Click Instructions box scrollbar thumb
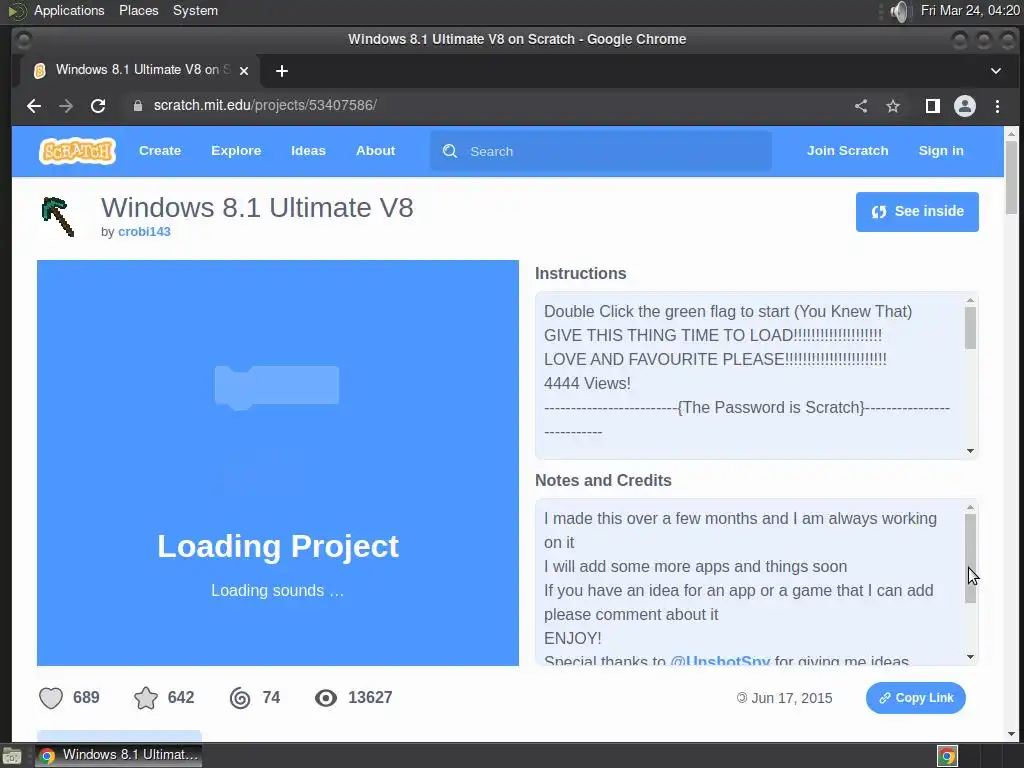The height and width of the screenshot is (768, 1024). 970,328
